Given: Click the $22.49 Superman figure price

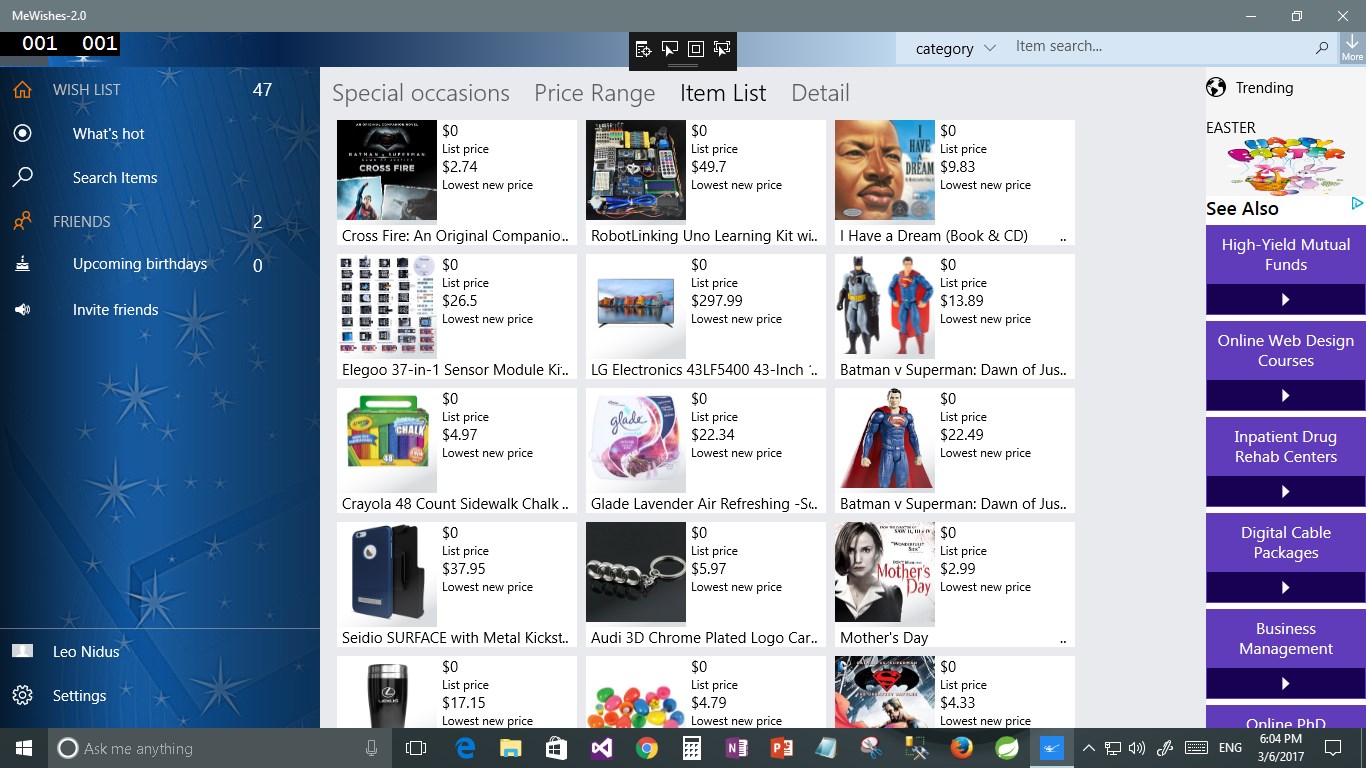Looking at the screenshot, I should [962, 435].
